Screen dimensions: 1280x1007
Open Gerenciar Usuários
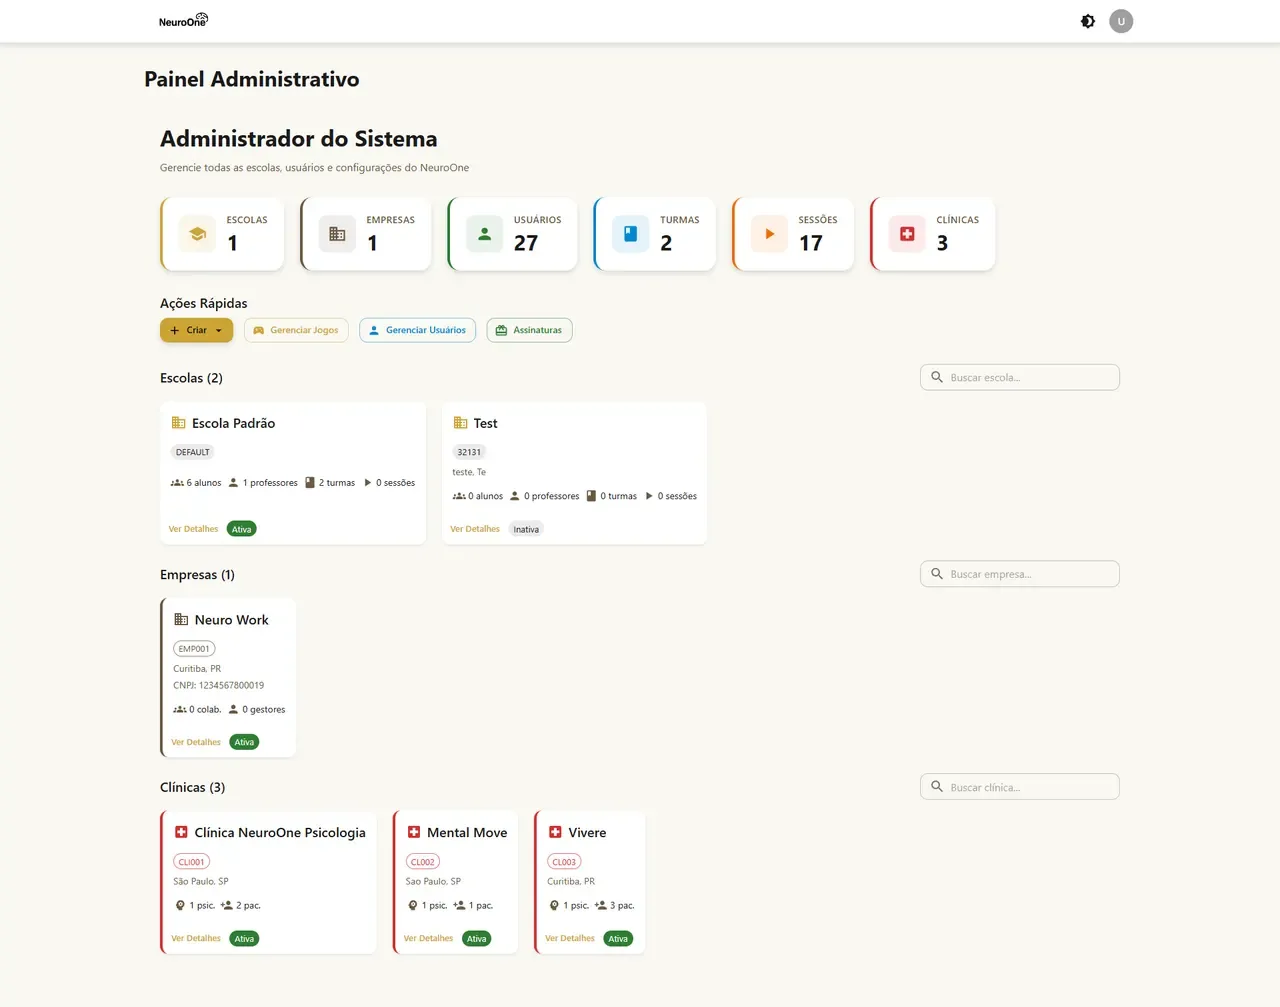coord(418,330)
